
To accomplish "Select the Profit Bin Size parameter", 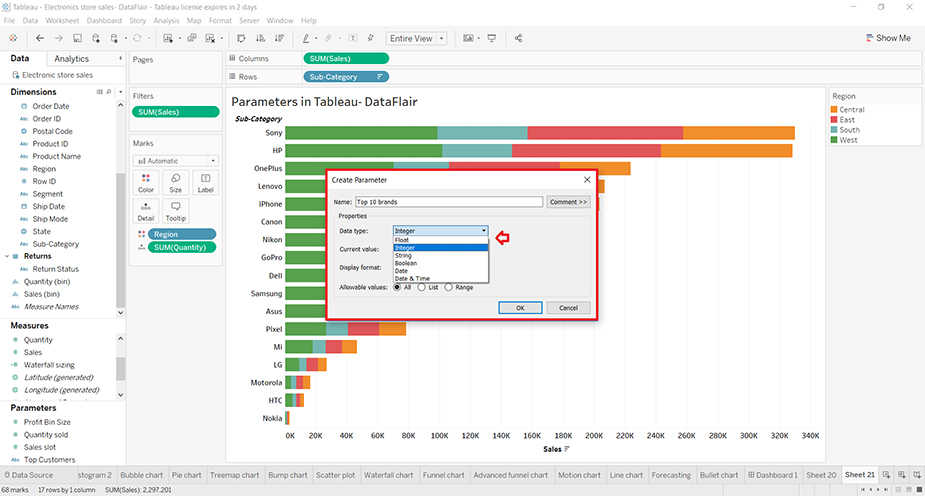I will [47, 422].
